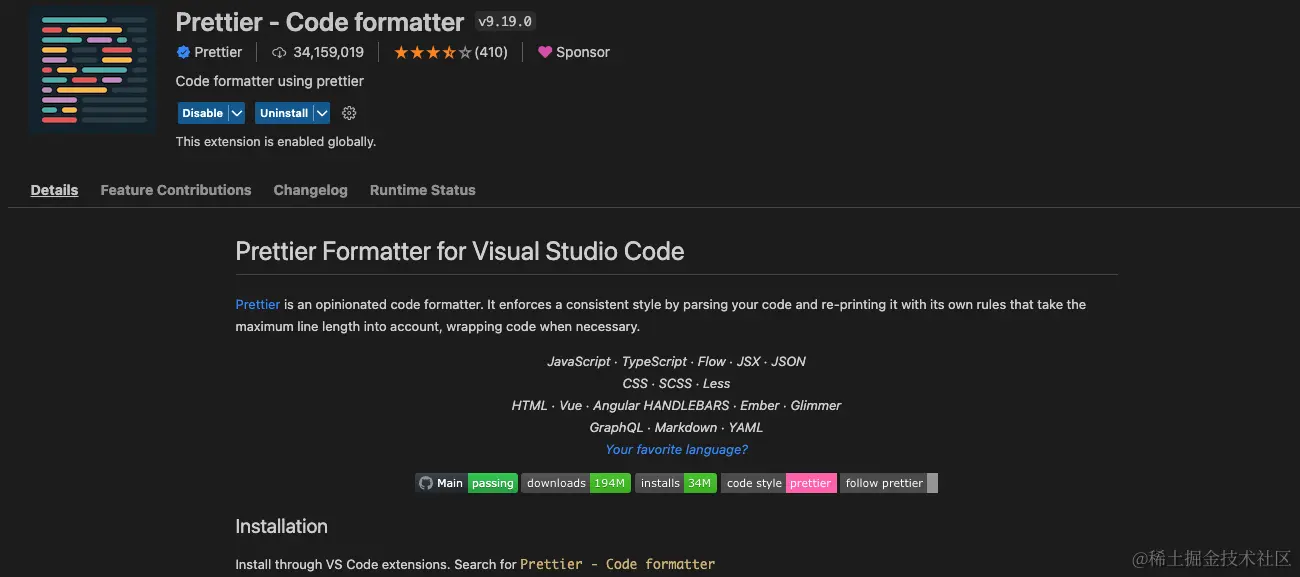Image resolution: width=1300 pixels, height=577 pixels.
Task: Open the extension settings gear menu
Action: [x=349, y=113]
